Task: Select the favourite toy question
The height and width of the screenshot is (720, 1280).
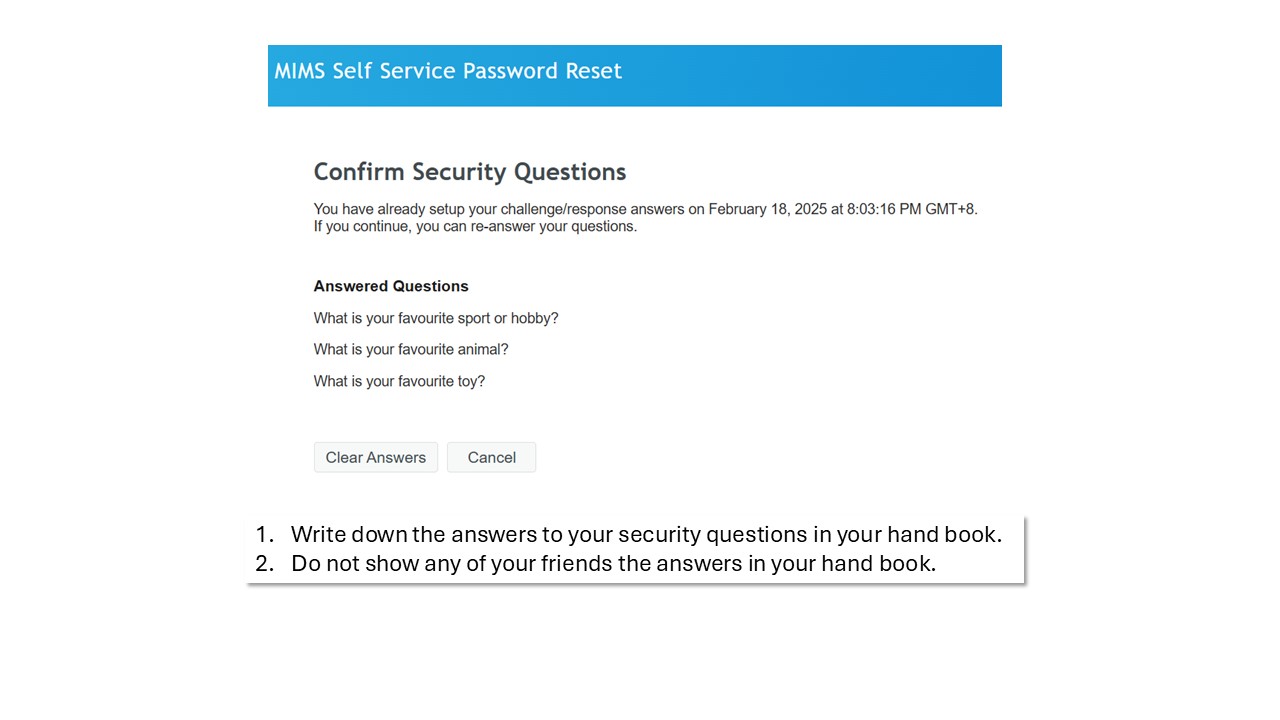Action: pos(399,381)
